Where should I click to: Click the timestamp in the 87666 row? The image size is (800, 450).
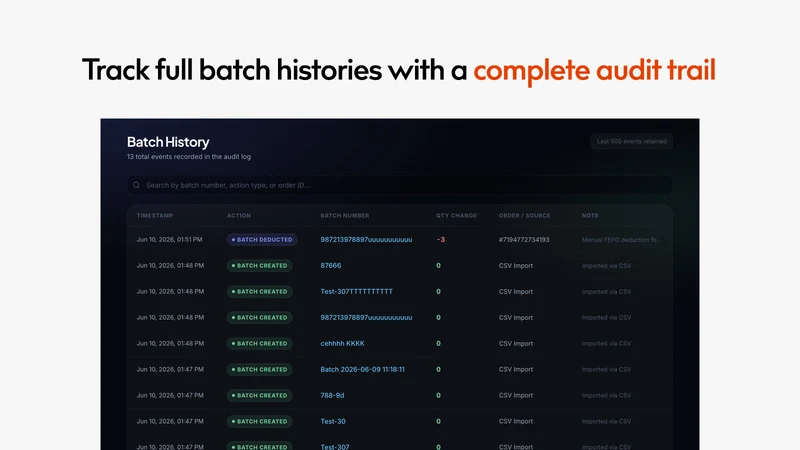coord(170,266)
